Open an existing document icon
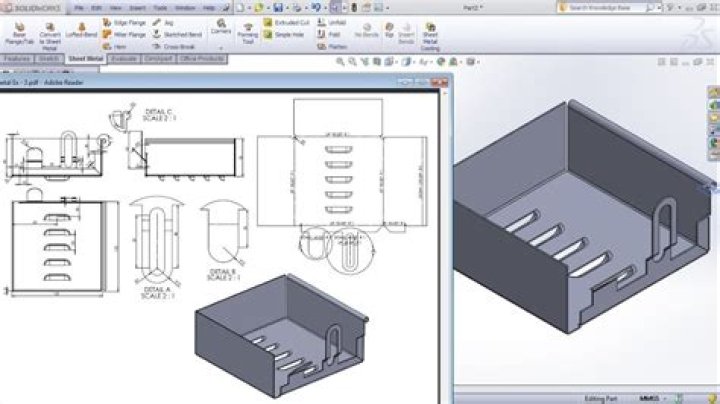 259,7
